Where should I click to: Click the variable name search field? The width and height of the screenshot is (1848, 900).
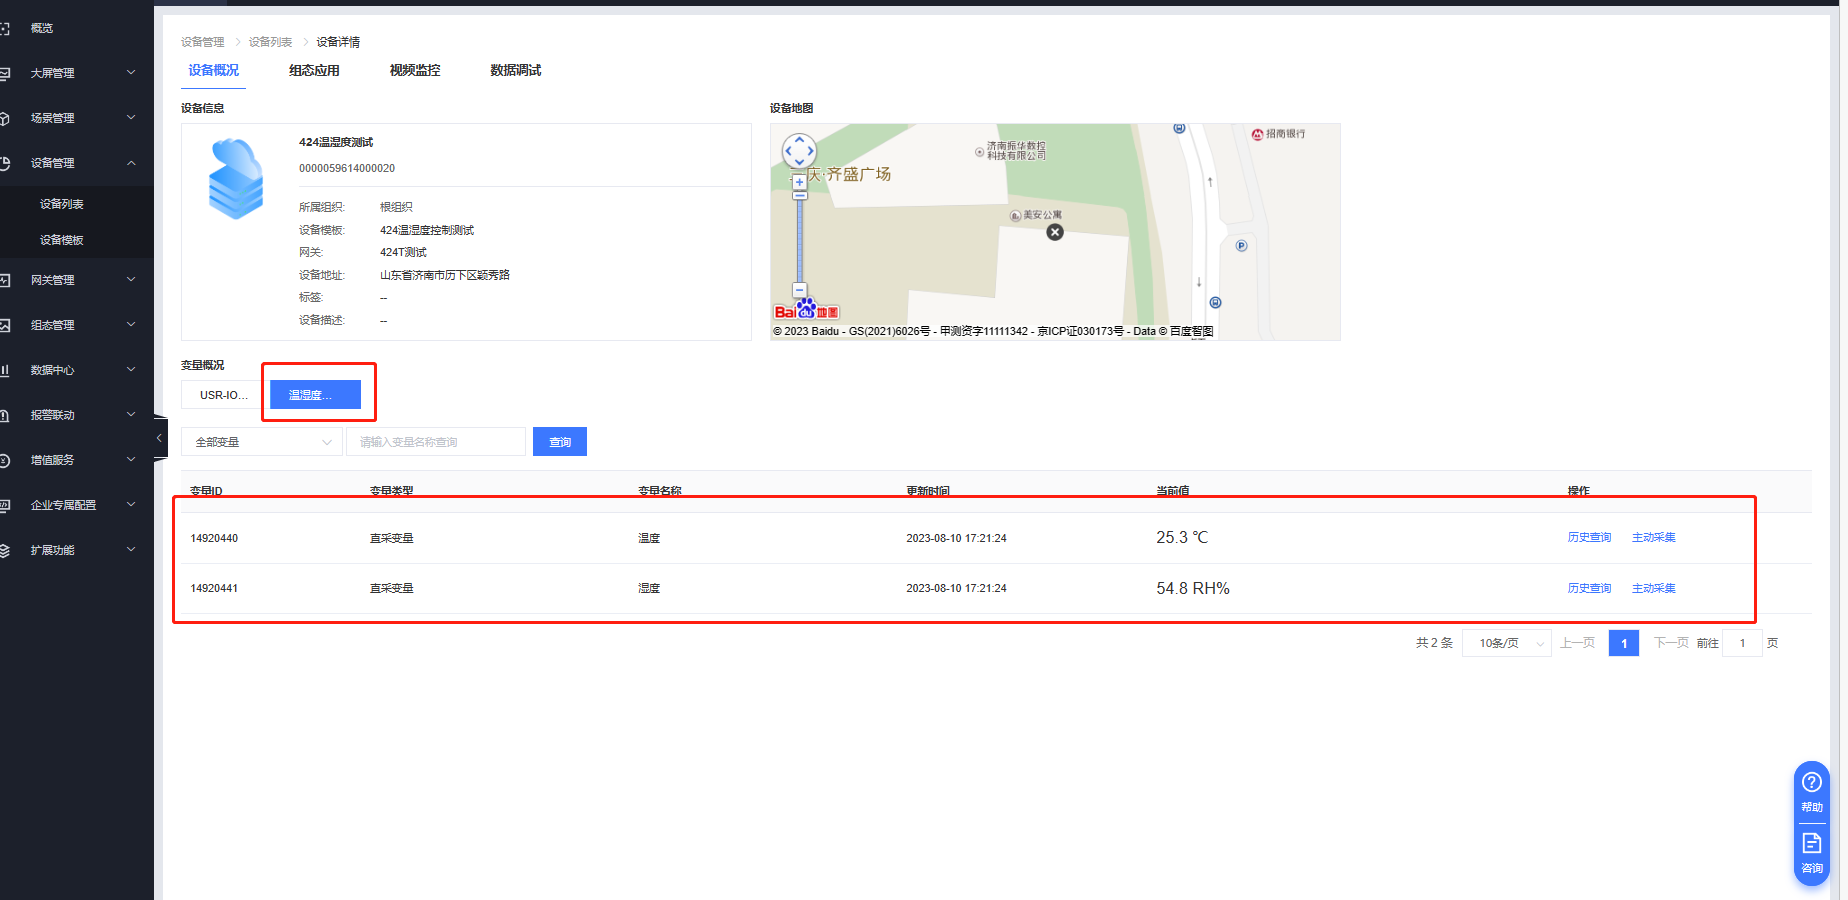[435, 442]
